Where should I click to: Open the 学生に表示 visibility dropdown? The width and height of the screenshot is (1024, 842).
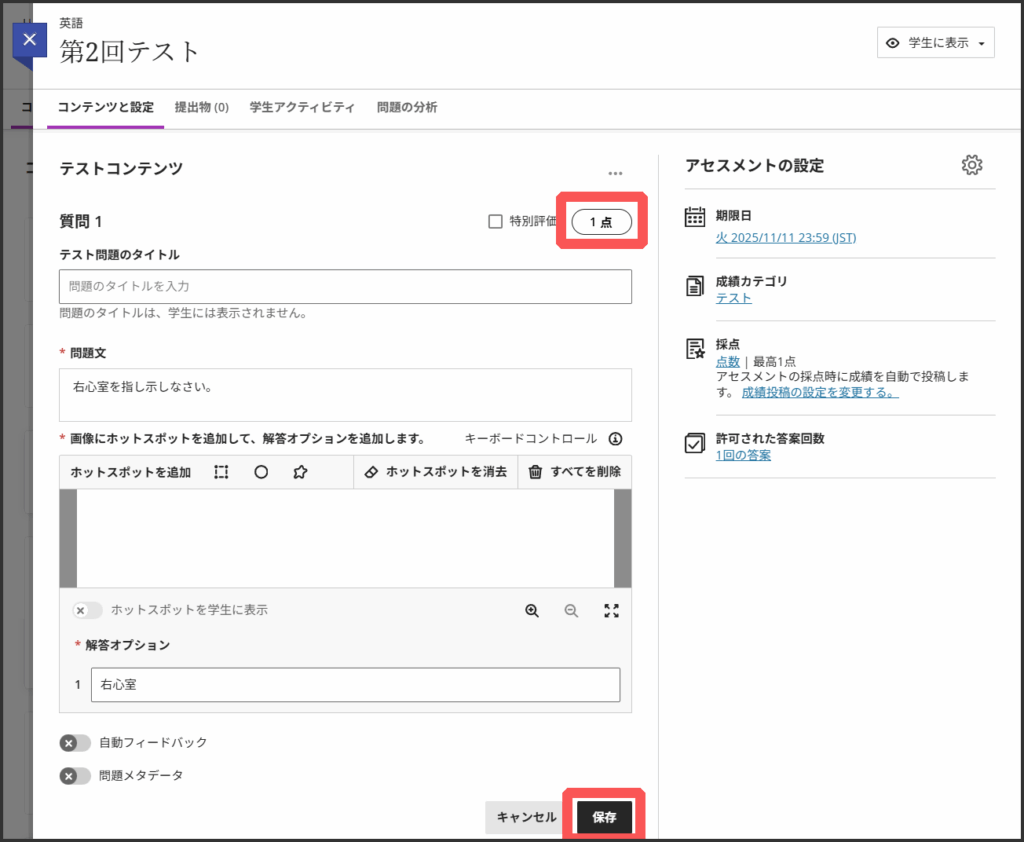[x=936, y=43]
